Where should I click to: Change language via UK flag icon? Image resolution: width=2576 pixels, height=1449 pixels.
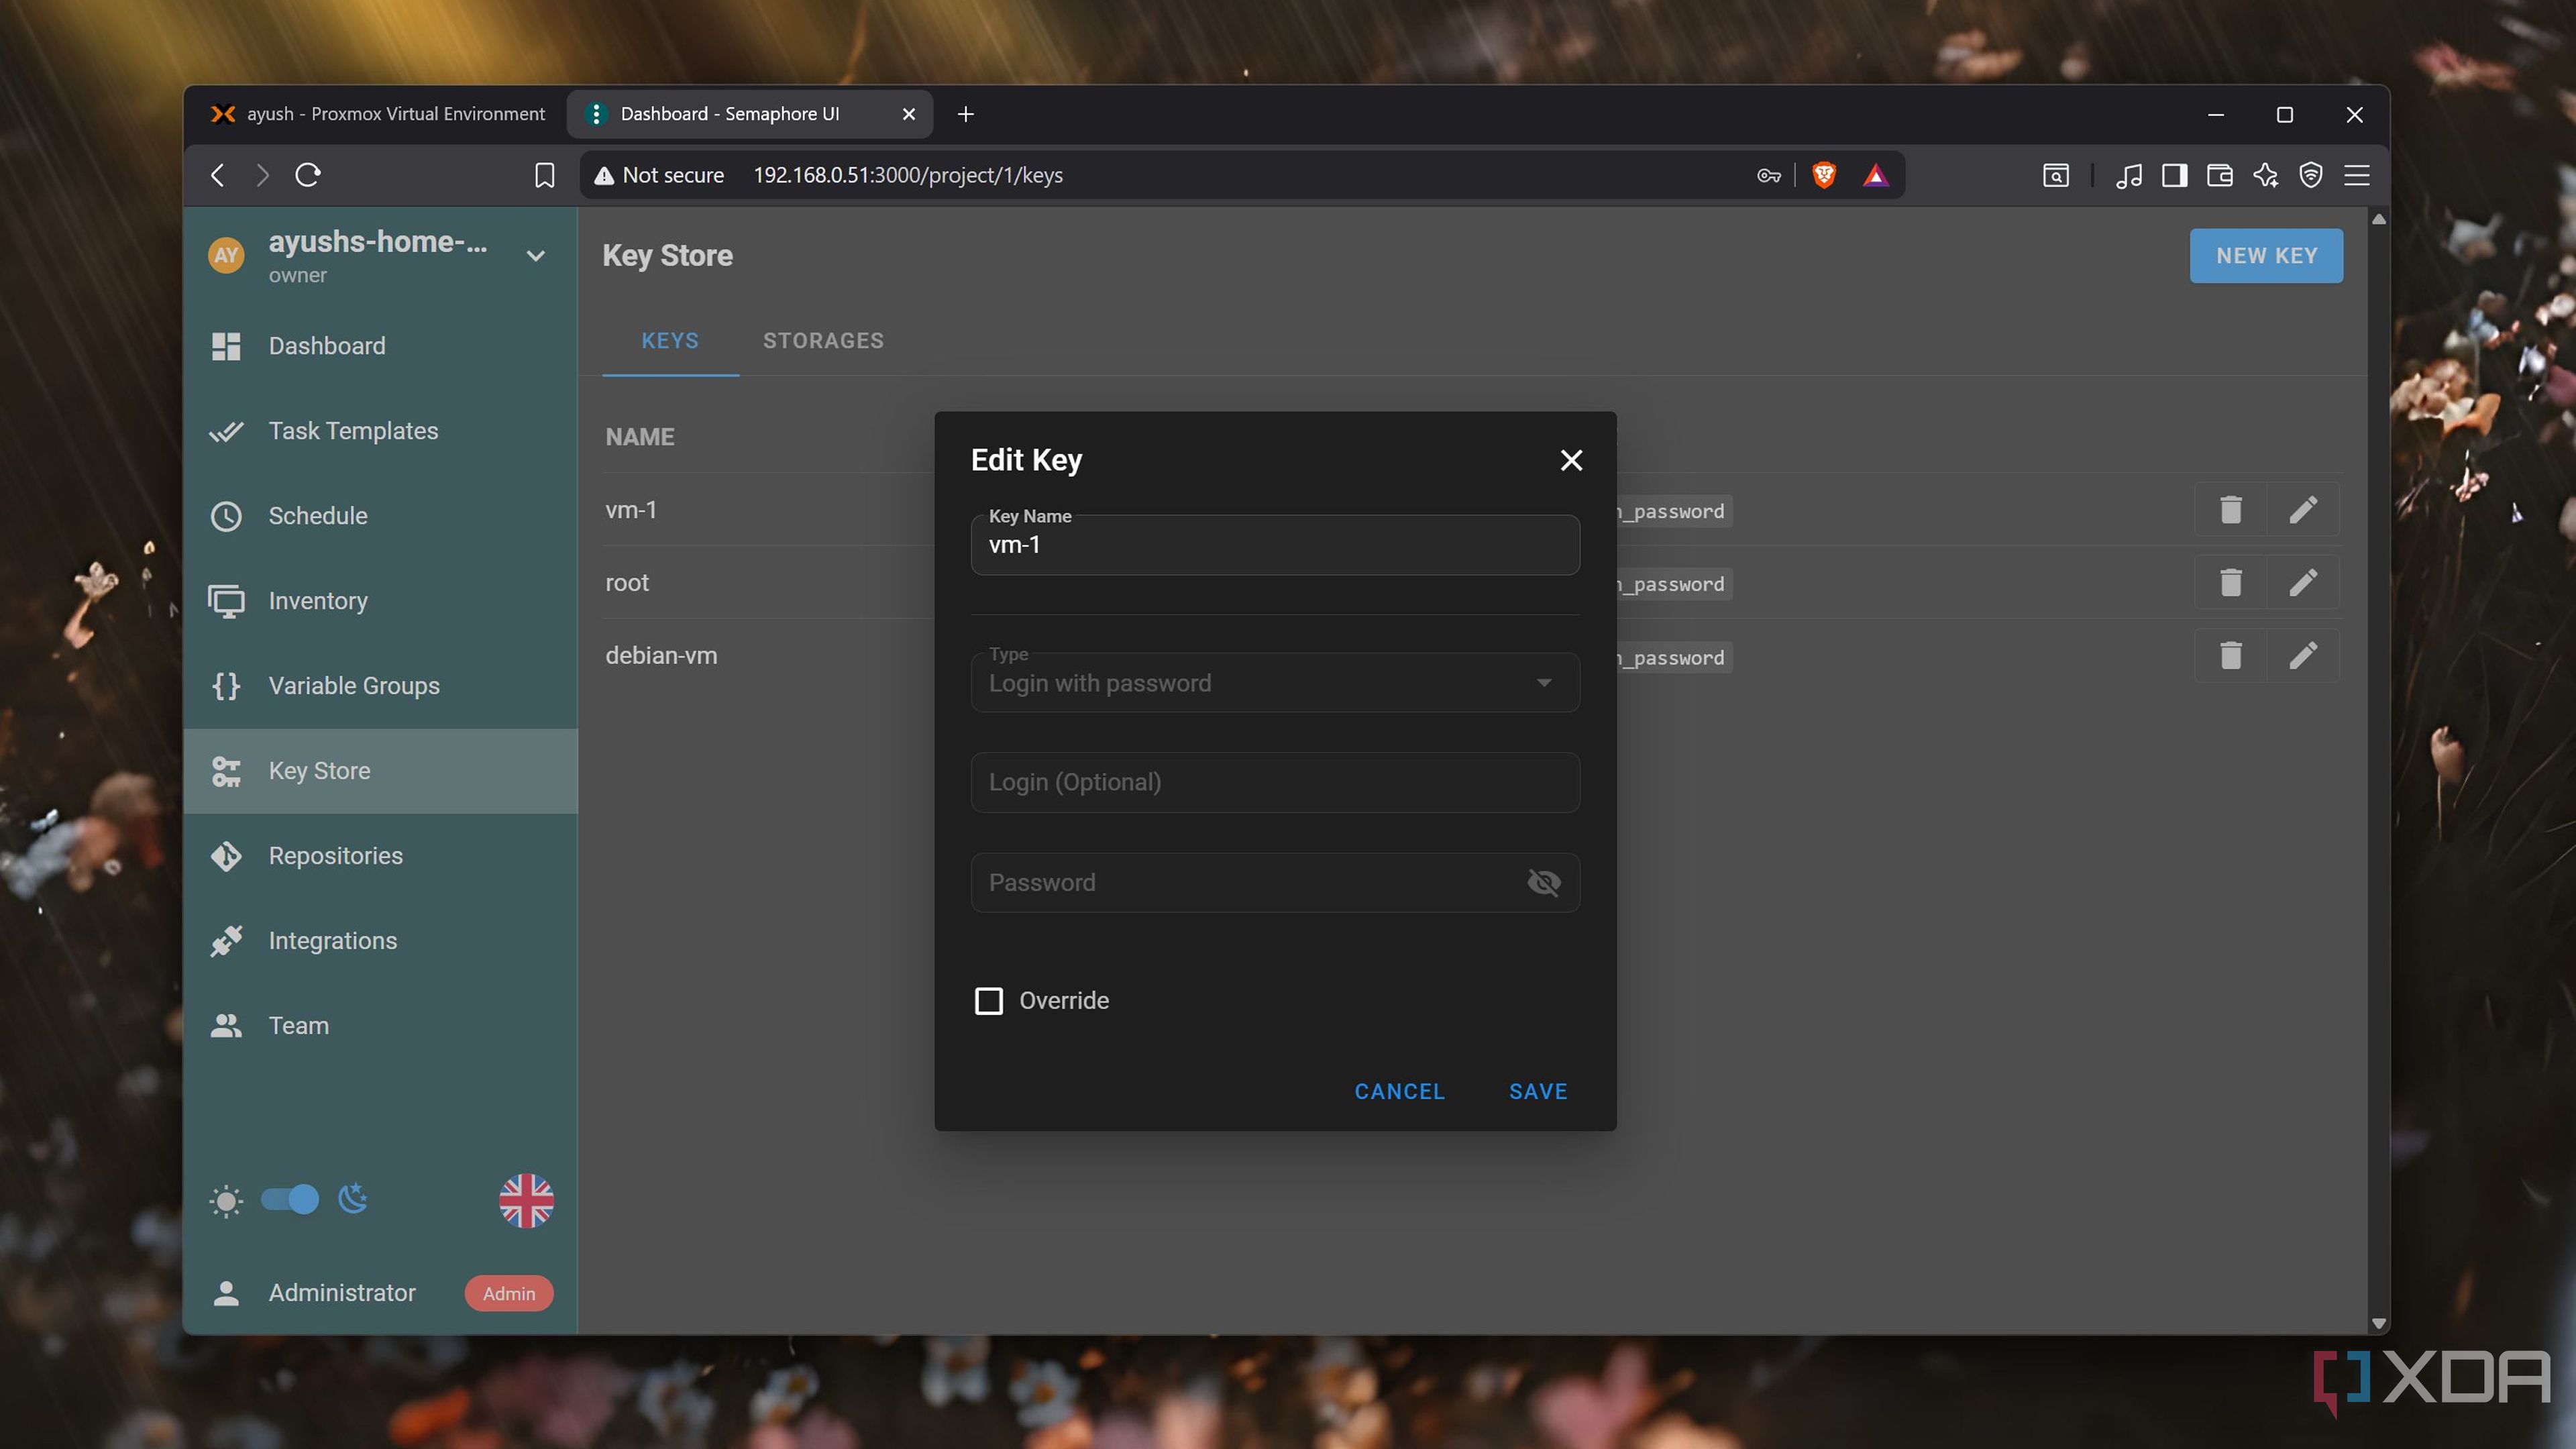pyautogui.click(x=526, y=1200)
